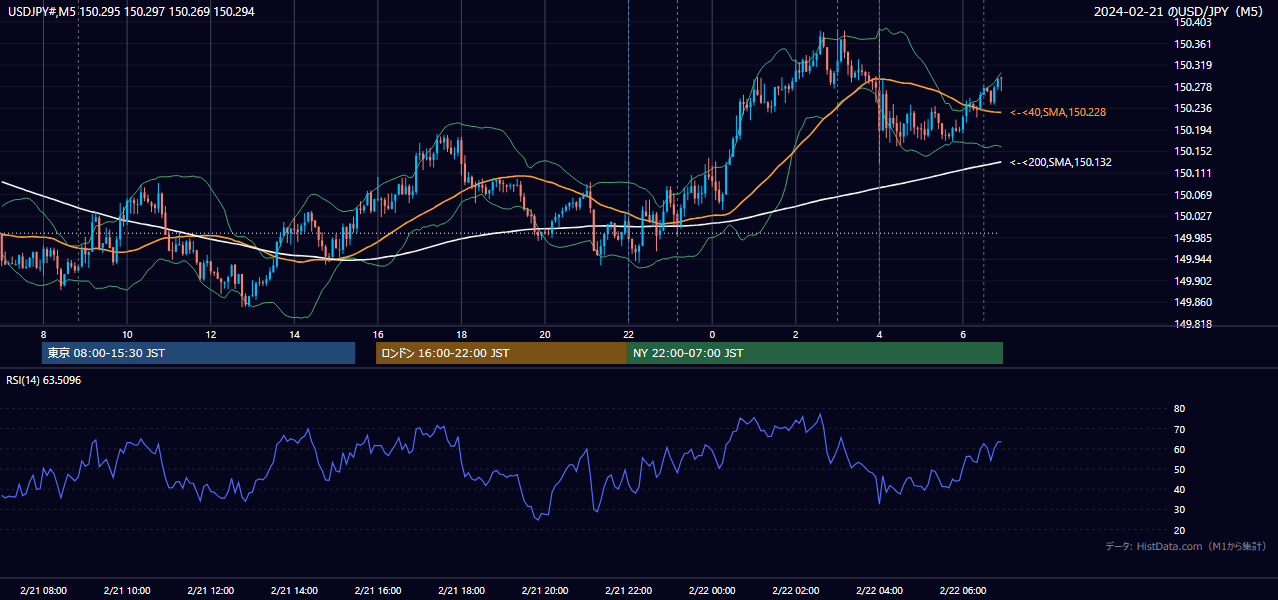The width and height of the screenshot is (1278, 600).
Task: Click the bottom time label 2/21 12:00
Action: click(210, 591)
